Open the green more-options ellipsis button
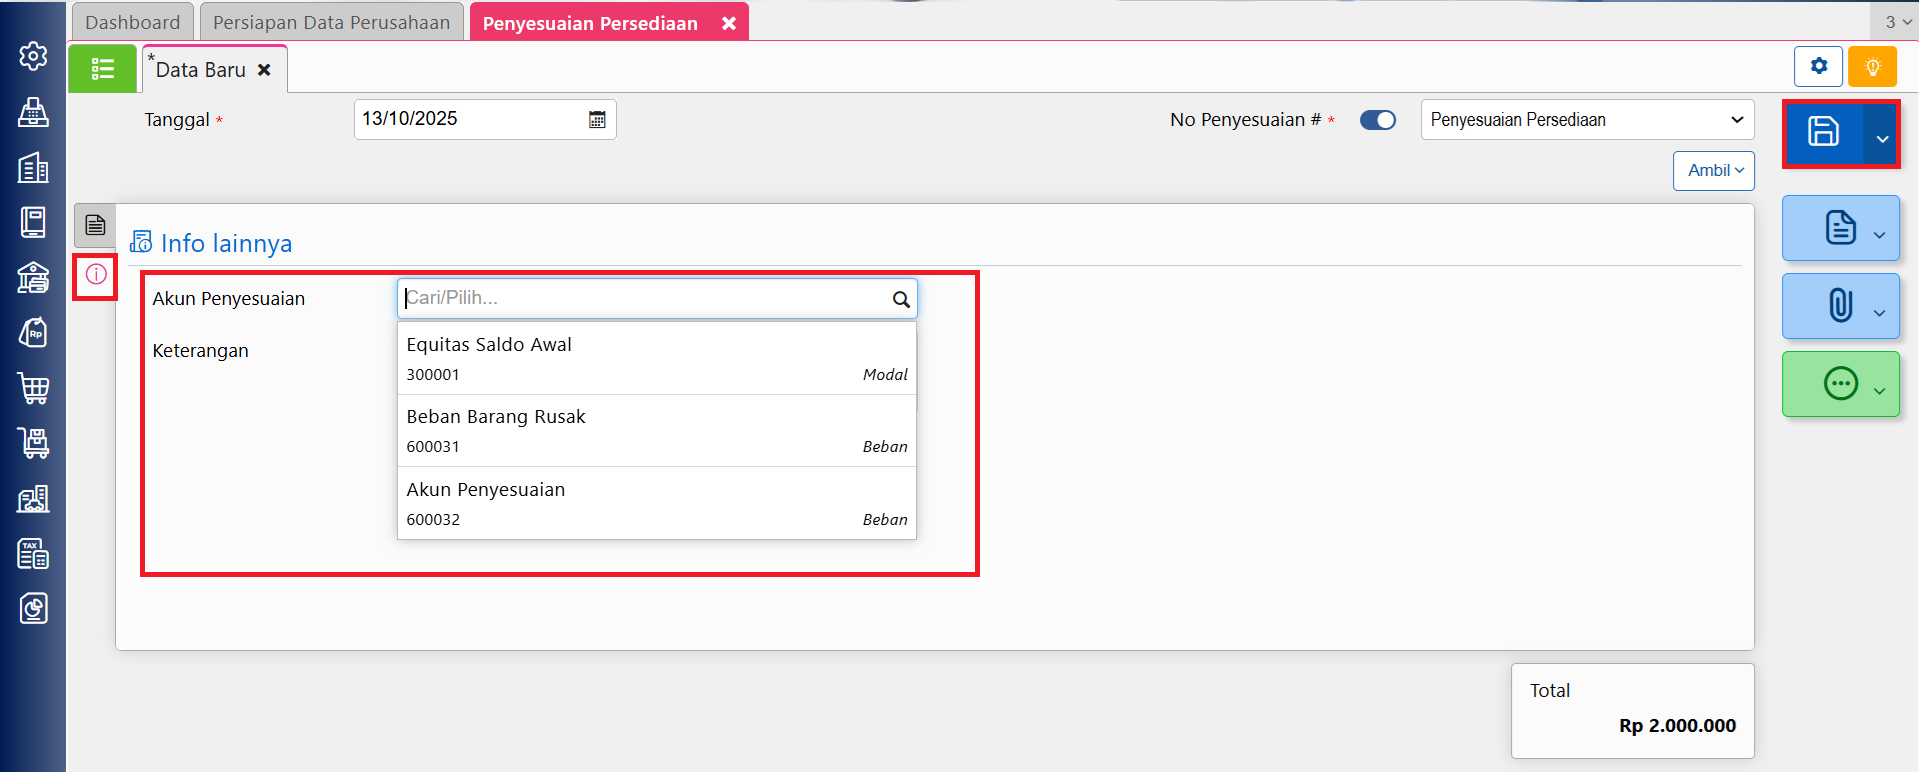The width and height of the screenshot is (1919, 772). 1840,384
